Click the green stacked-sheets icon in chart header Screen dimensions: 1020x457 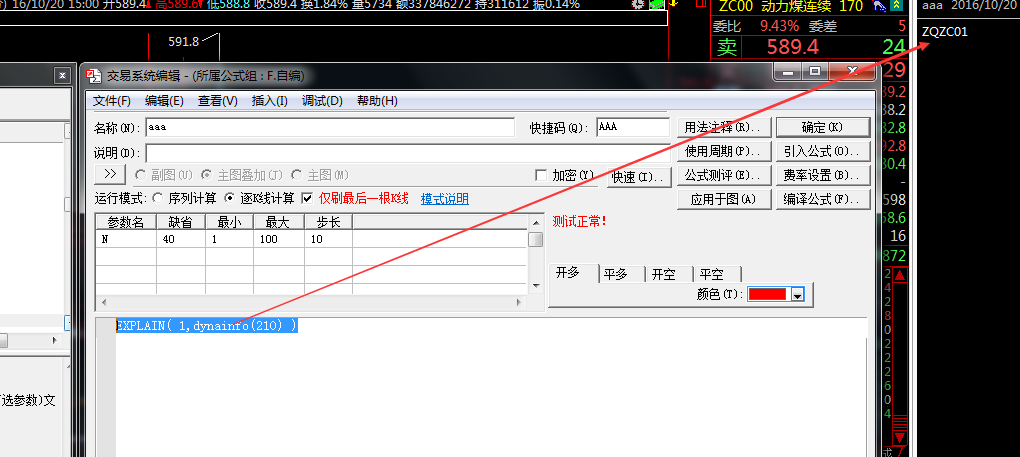pos(657,4)
